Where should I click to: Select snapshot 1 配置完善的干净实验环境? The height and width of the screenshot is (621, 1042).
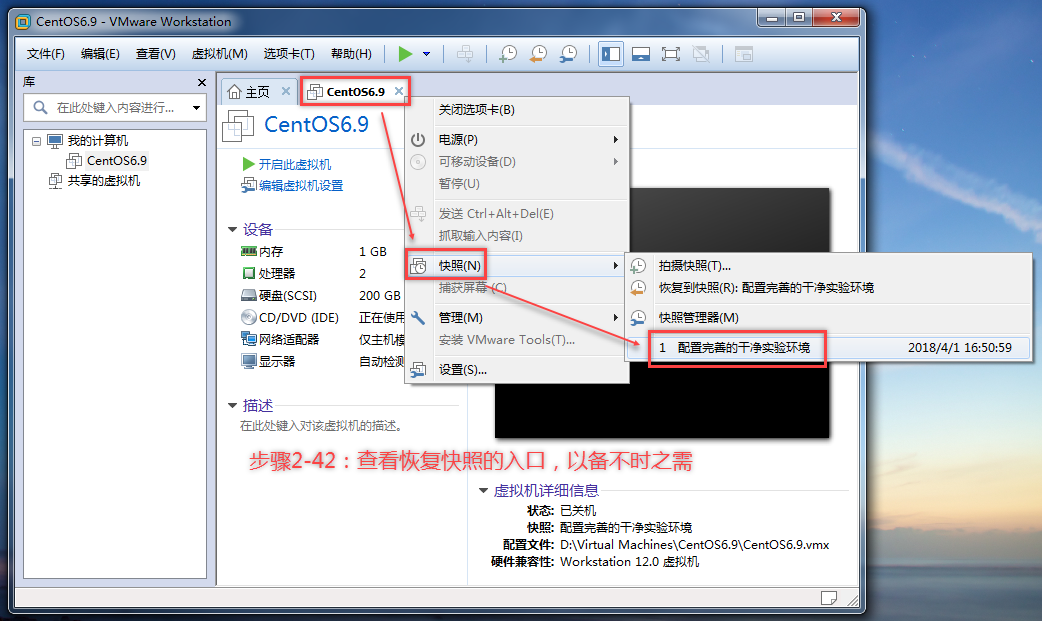pos(829,348)
